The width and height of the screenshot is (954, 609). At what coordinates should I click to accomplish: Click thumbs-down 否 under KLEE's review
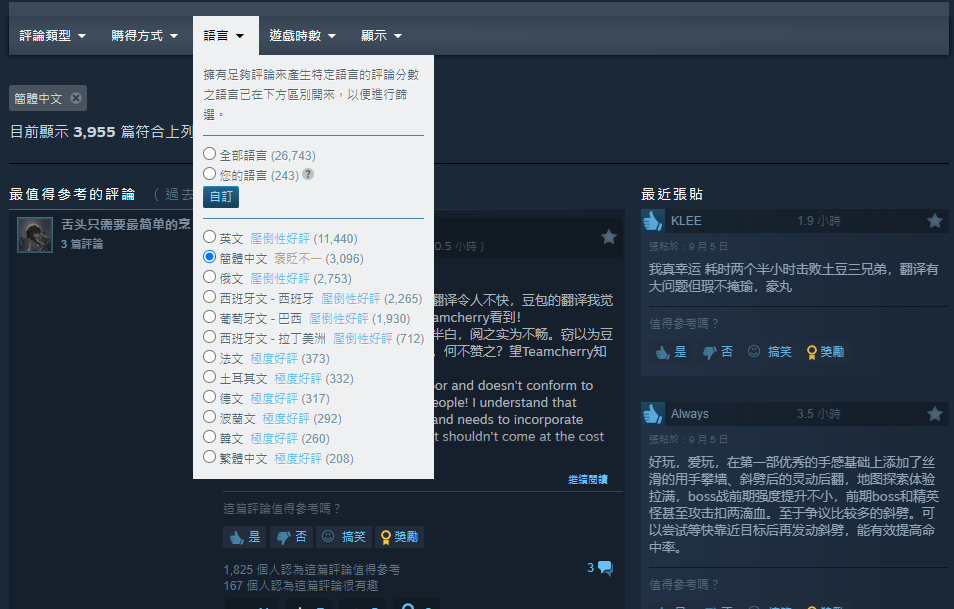tap(718, 352)
